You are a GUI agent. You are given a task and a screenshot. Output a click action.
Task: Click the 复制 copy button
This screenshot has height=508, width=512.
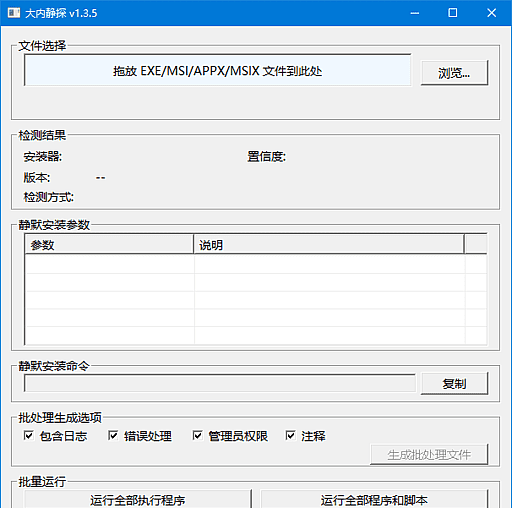click(454, 384)
